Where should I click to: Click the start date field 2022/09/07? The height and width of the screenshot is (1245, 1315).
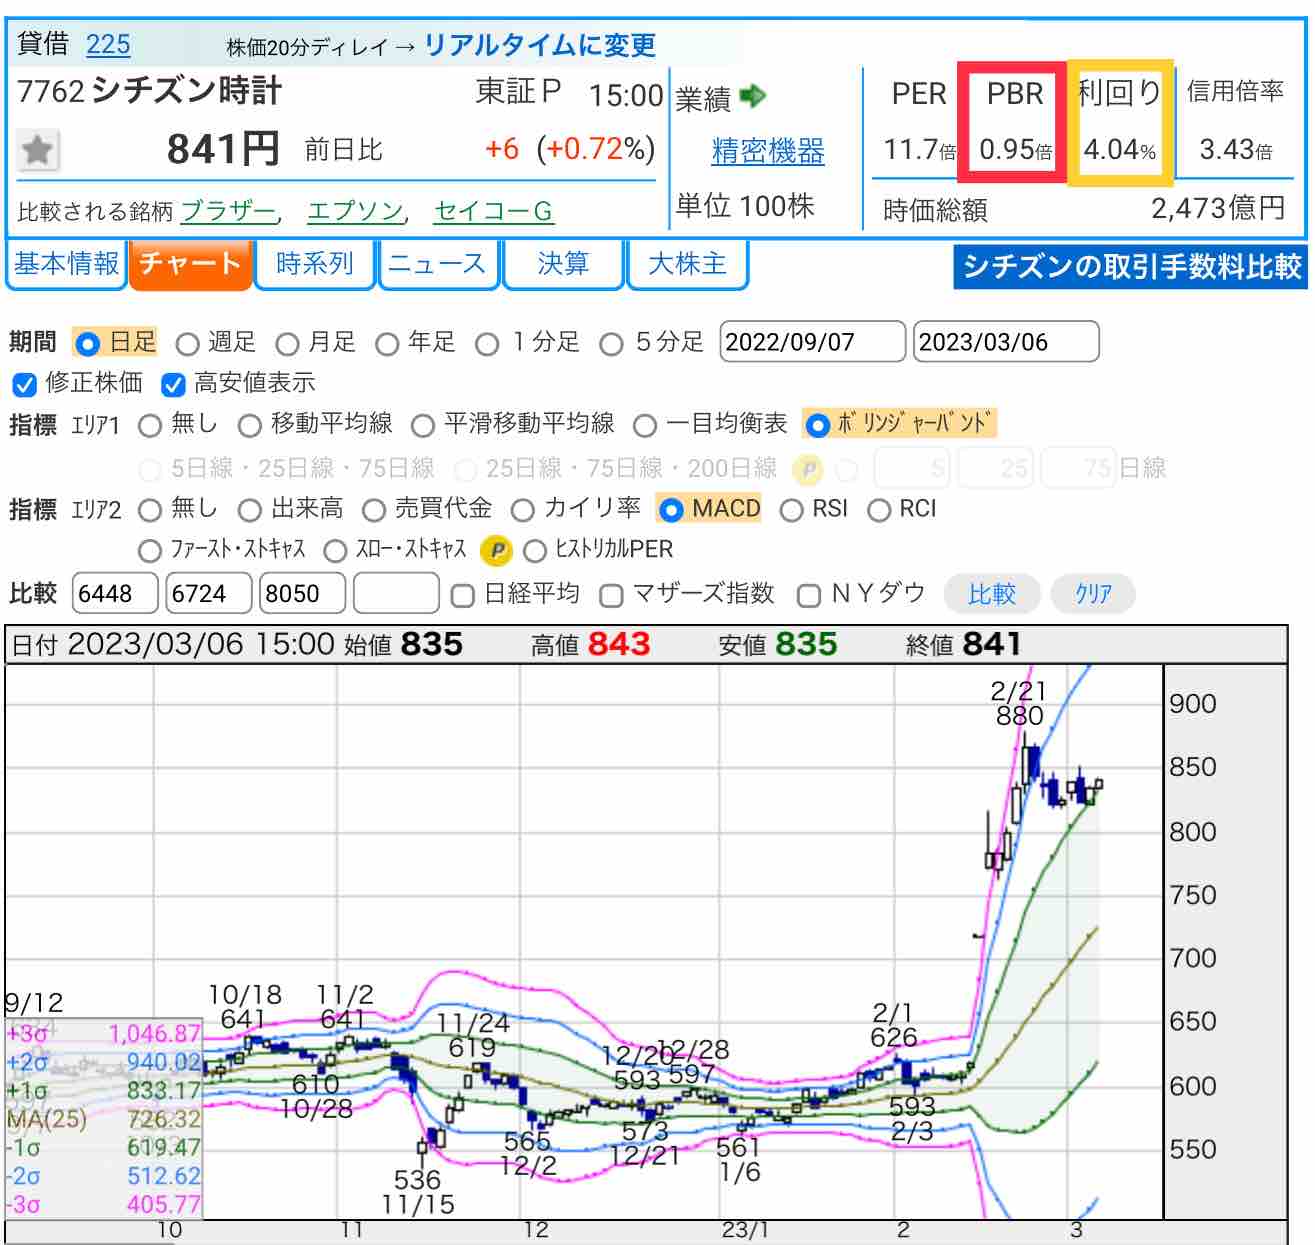tap(812, 342)
